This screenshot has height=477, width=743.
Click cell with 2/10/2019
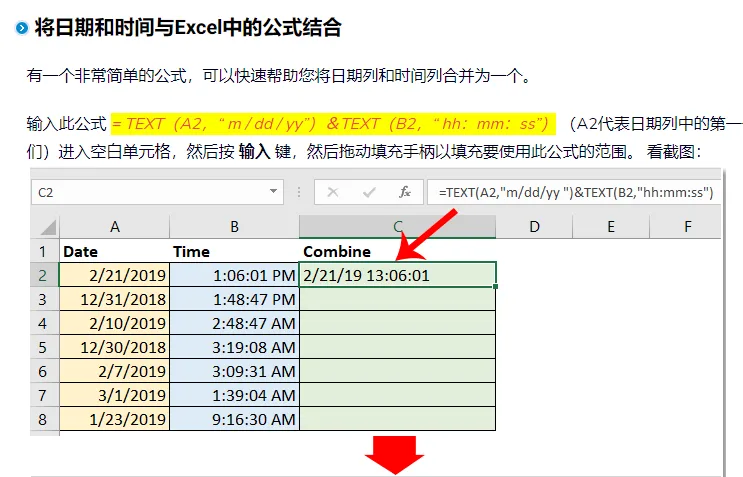pyautogui.click(x=114, y=323)
